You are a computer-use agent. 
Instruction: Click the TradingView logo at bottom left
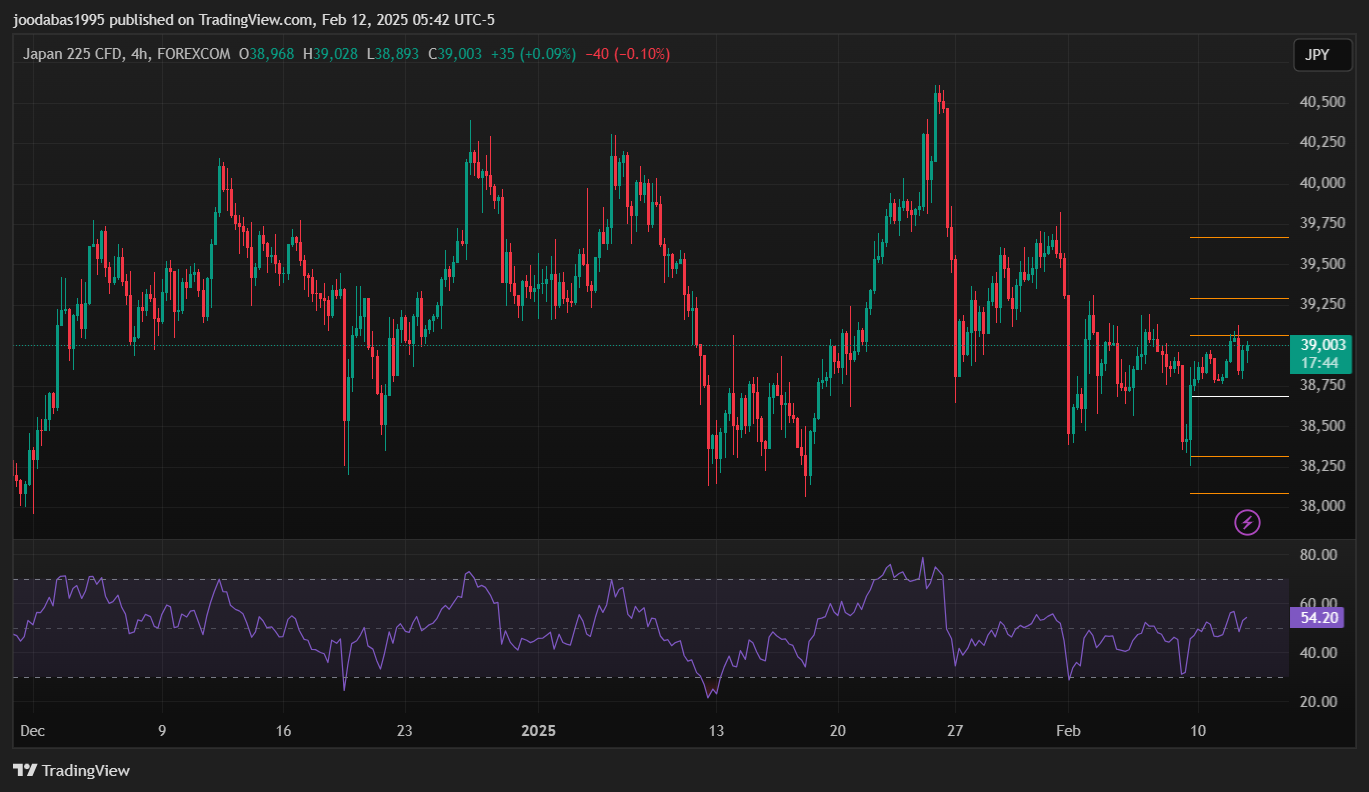(x=71, y=770)
